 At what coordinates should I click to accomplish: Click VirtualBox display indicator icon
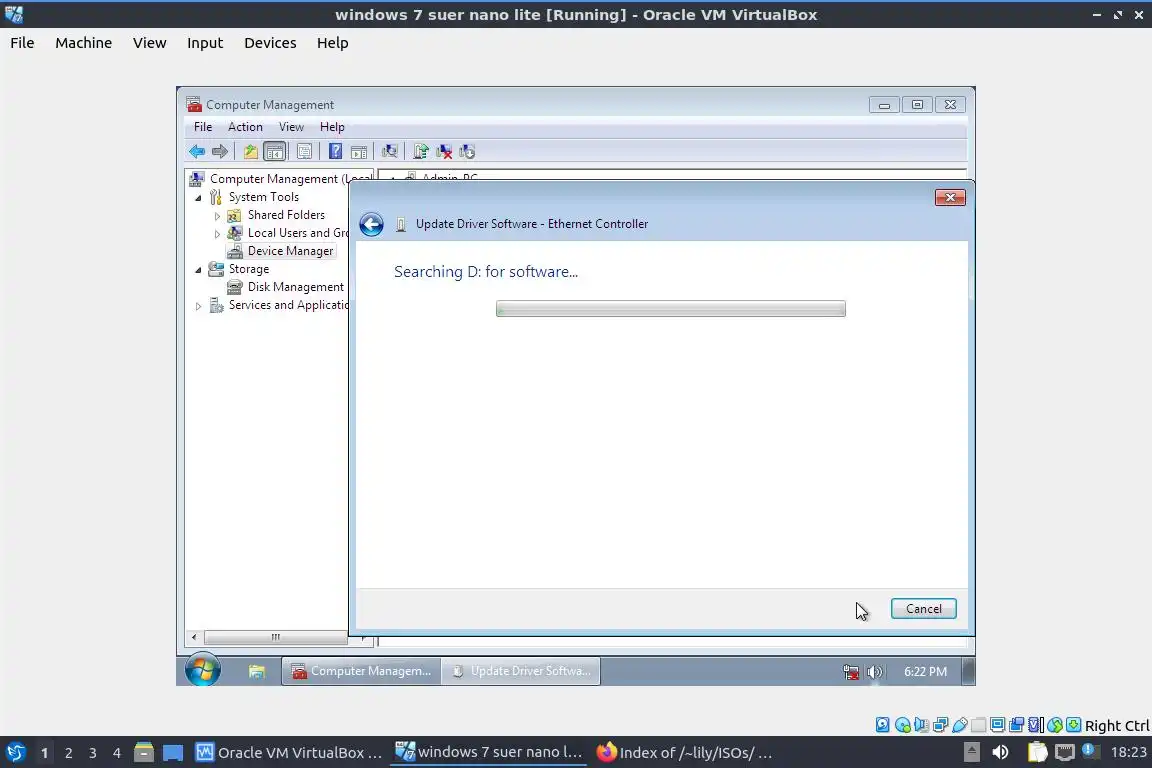[x=998, y=725]
